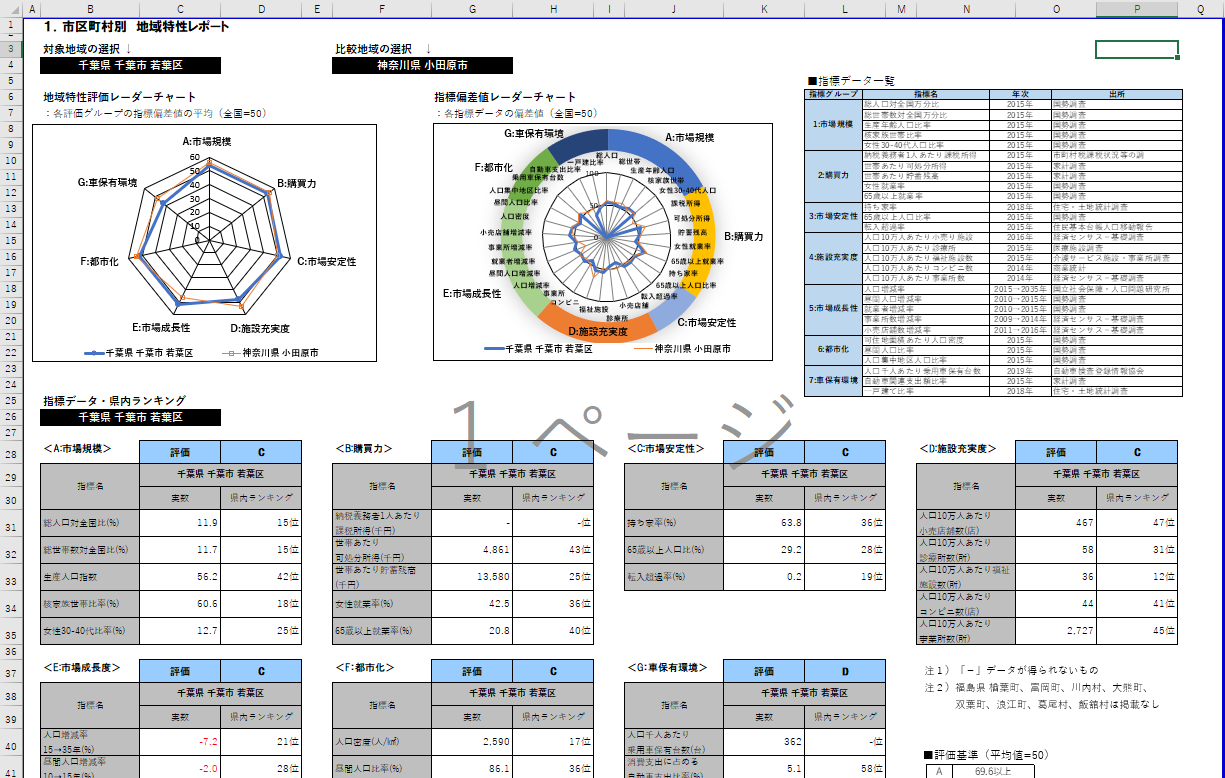Select the '13,580' 貯蓄残高 value cell
Screen dimensions: 1225x778
pos(472,577)
